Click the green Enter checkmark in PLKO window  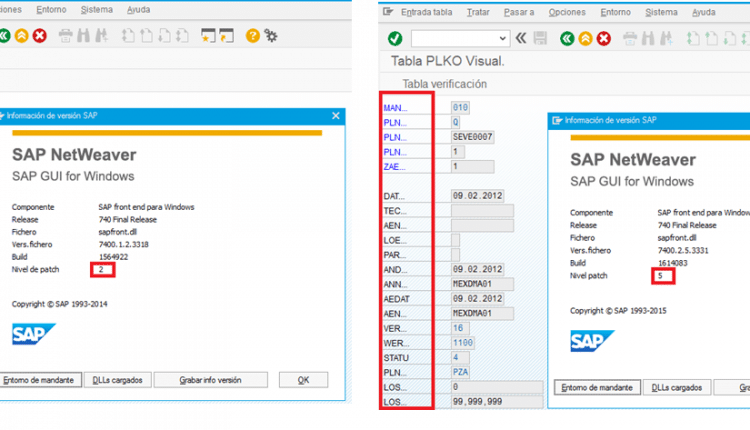pyautogui.click(x=395, y=38)
